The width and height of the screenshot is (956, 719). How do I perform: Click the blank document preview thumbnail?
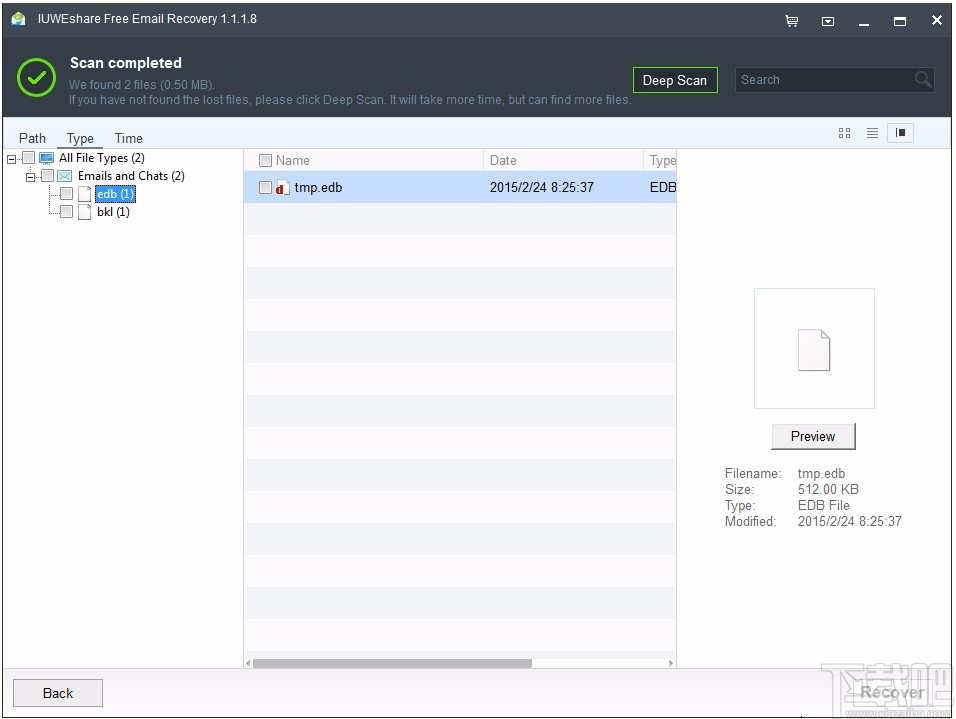pyautogui.click(x=814, y=349)
